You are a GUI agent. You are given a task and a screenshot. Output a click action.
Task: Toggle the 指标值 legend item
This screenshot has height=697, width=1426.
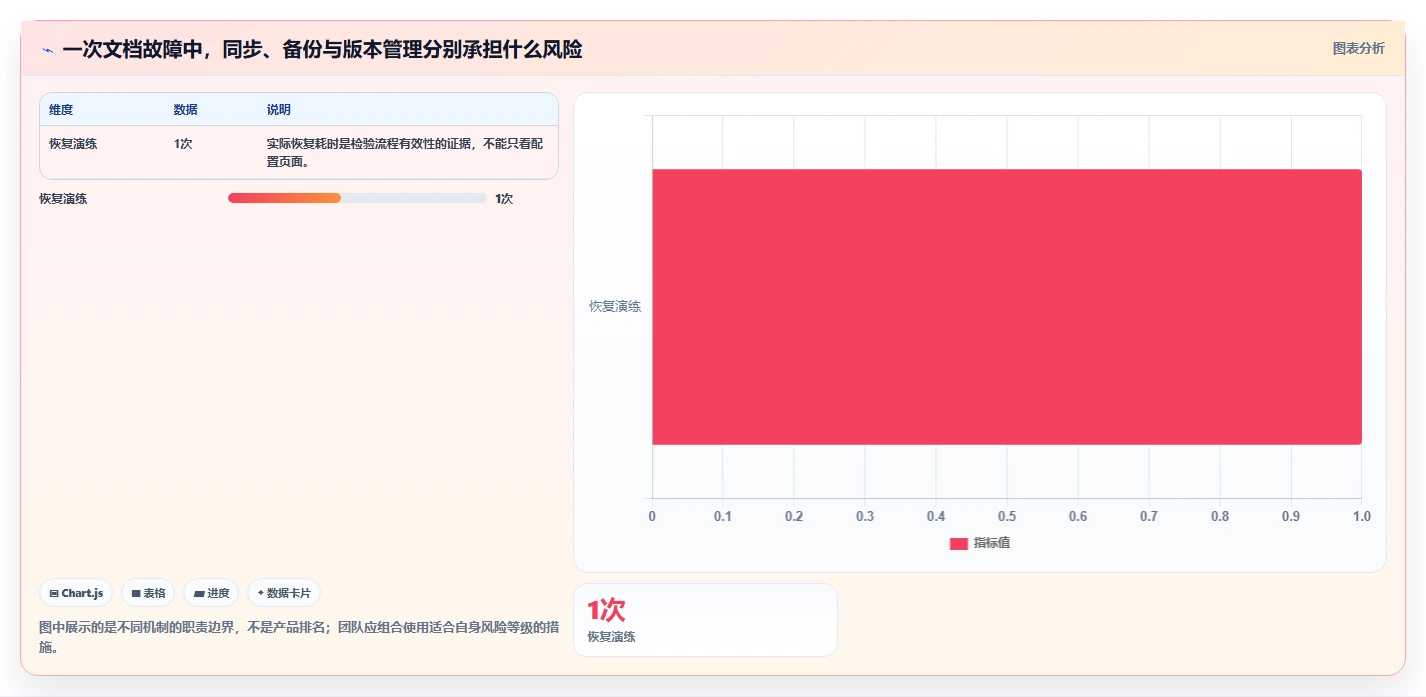[980, 543]
